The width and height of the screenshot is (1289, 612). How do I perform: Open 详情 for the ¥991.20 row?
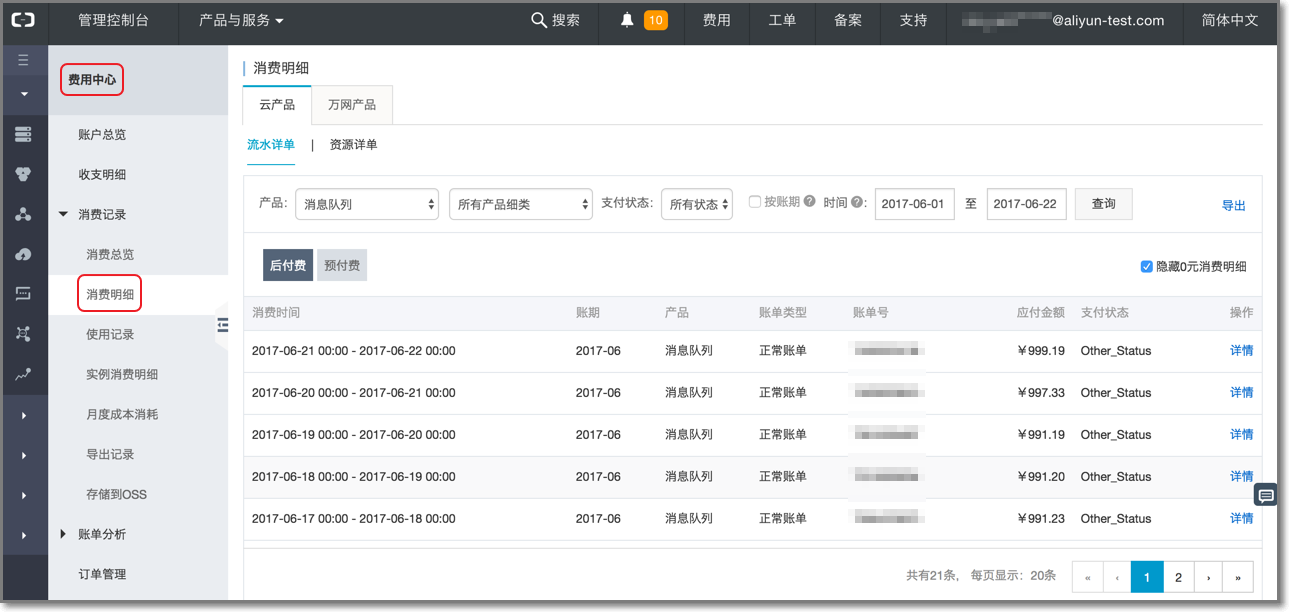click(1241, 477)
